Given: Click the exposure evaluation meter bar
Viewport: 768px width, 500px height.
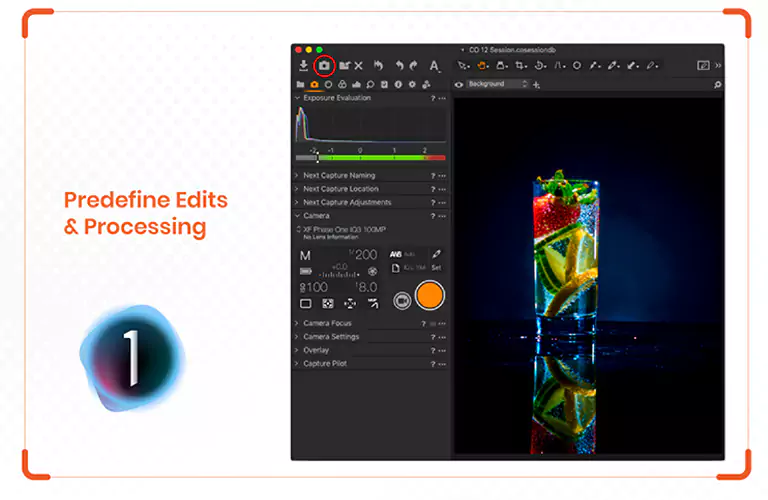Looking at the screenshot, I should pyautogui.click(x=370, y=158).
